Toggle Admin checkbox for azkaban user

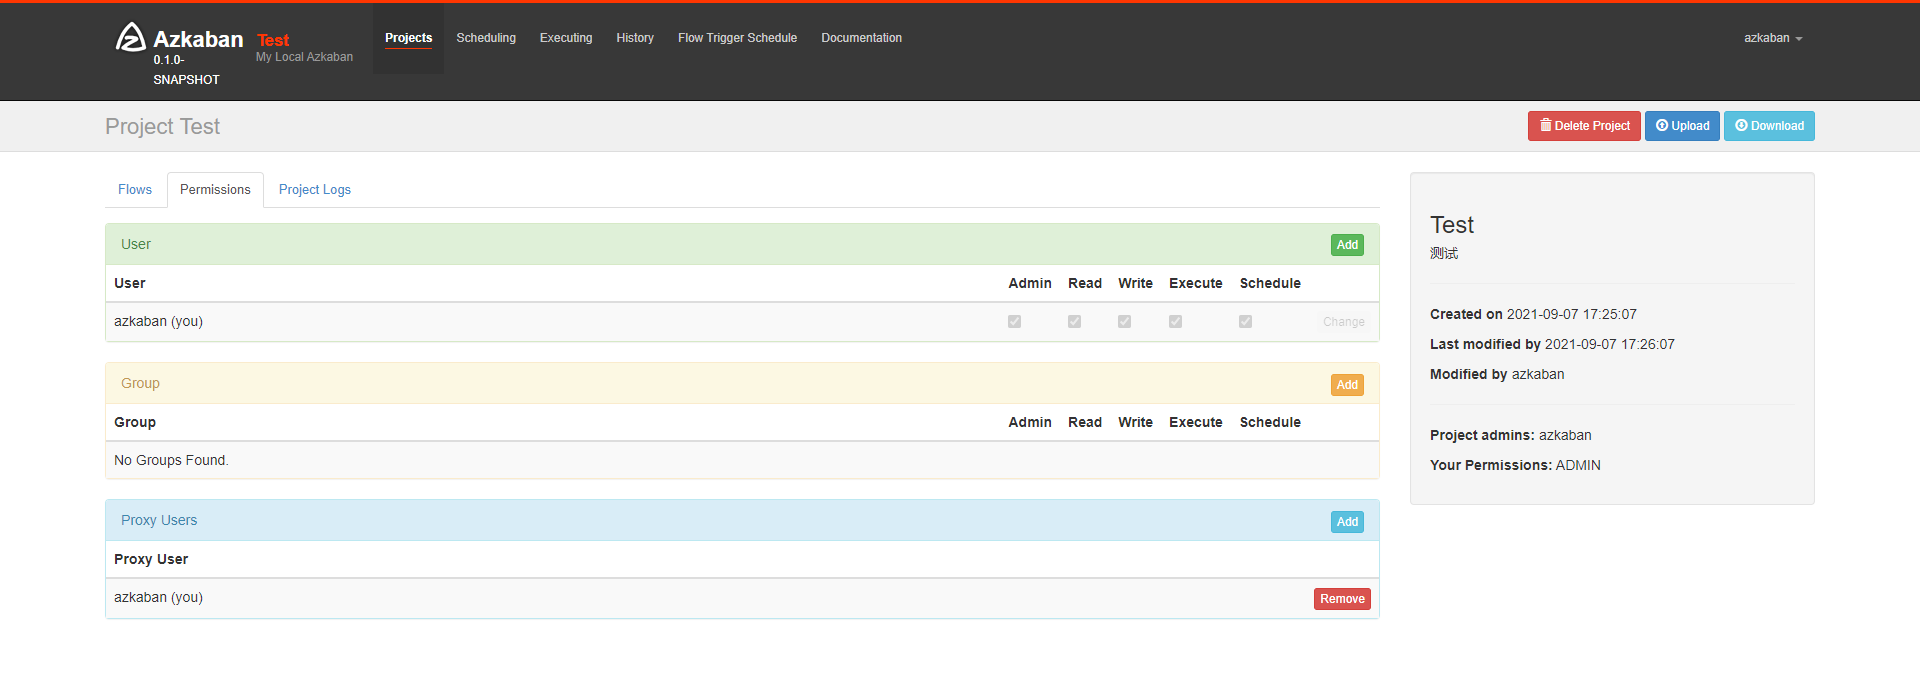coord(1014,322)
